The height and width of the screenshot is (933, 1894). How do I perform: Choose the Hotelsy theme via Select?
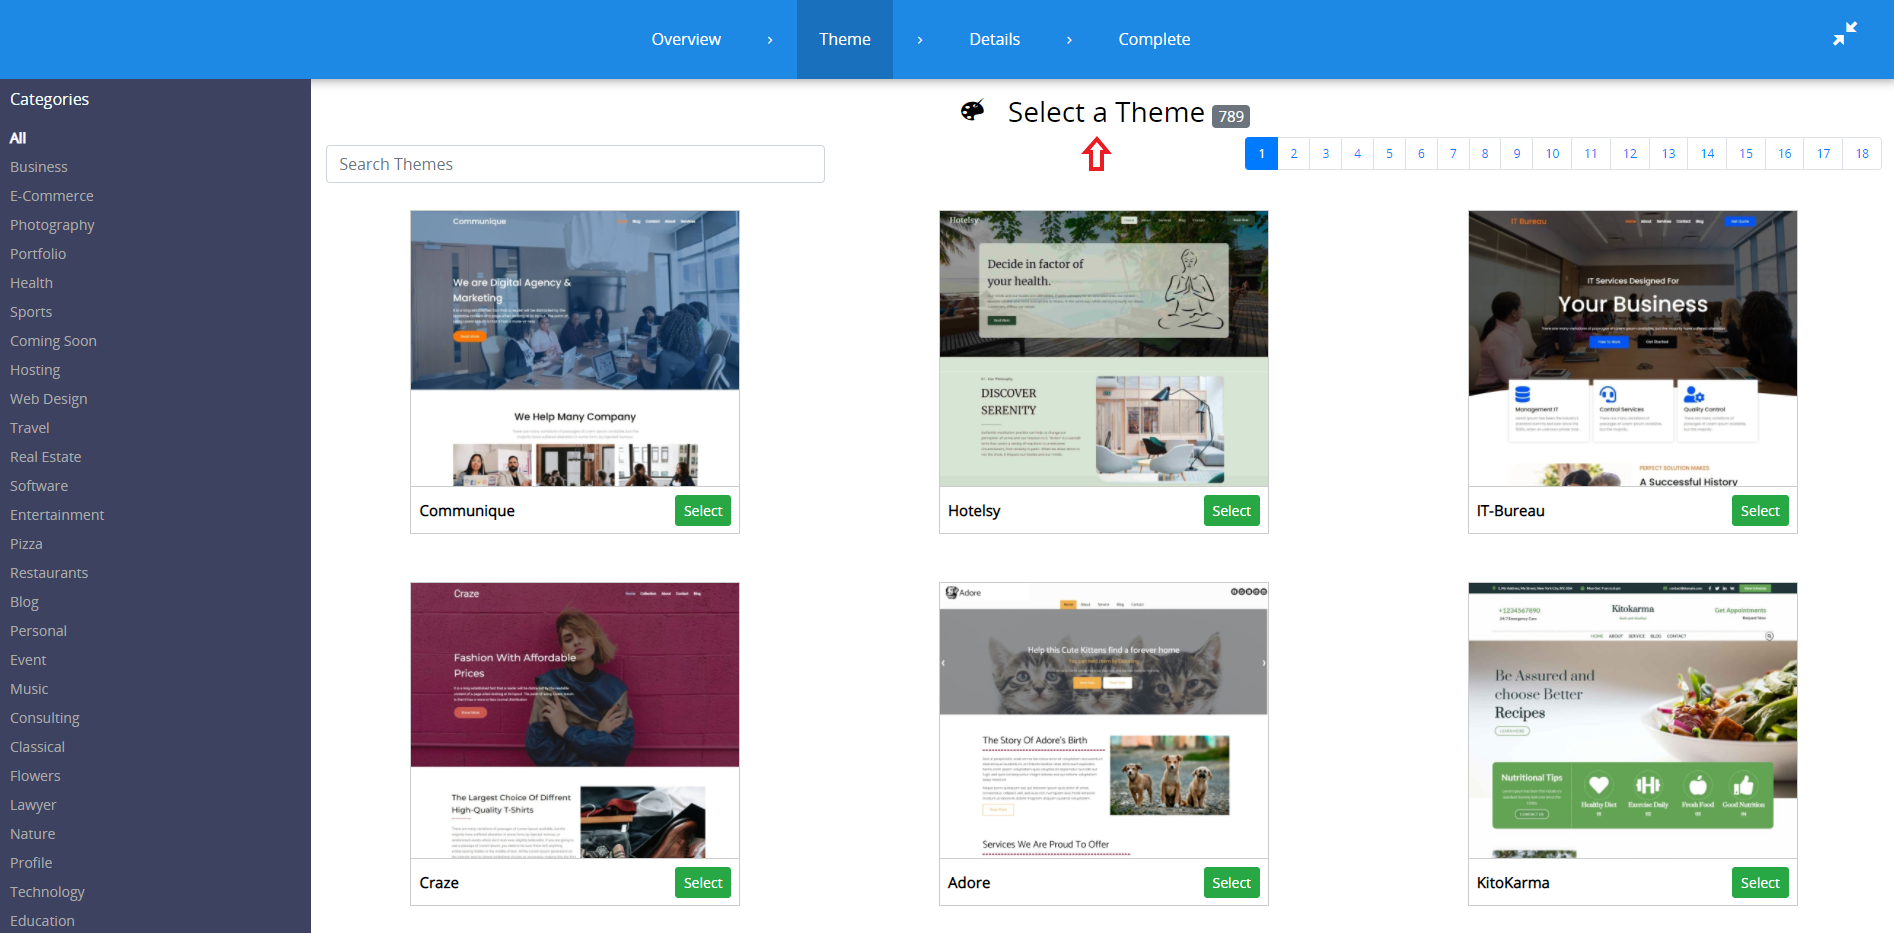(x=1230, y=511)
